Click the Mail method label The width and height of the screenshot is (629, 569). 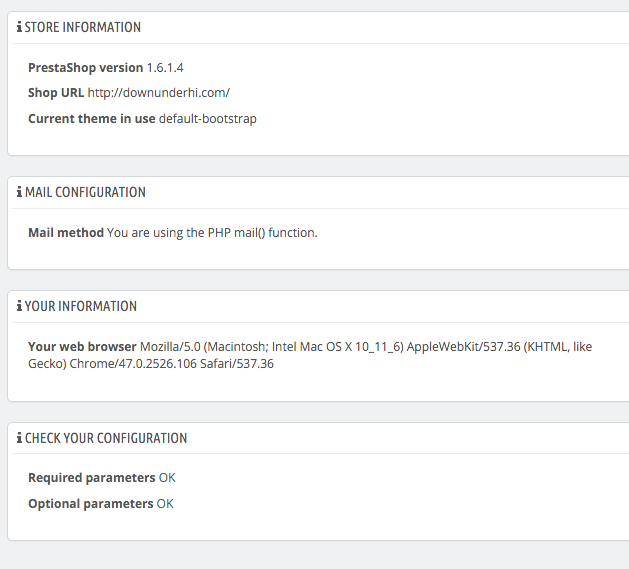point(66,233)
